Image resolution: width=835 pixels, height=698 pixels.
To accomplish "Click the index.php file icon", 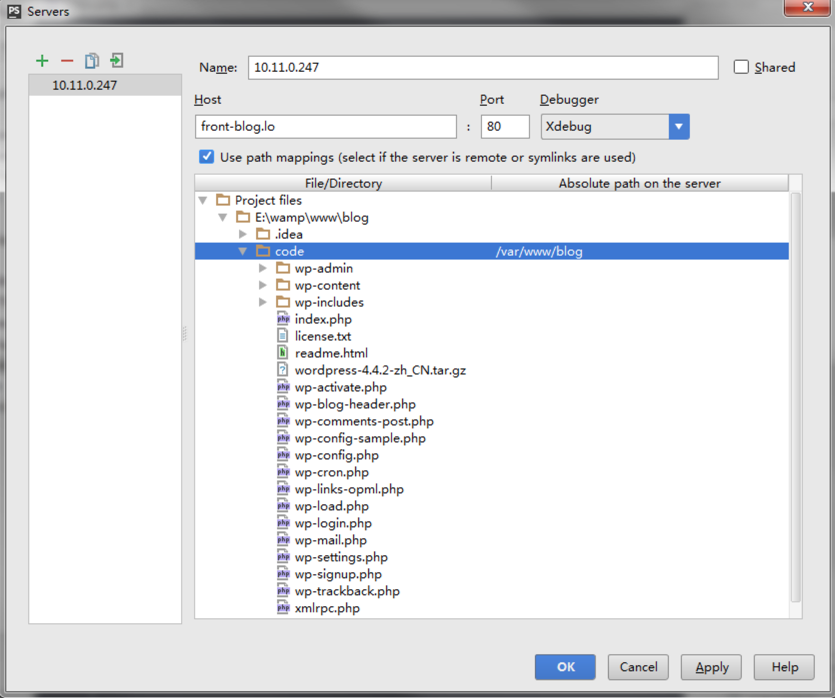I will click(283, 319).
